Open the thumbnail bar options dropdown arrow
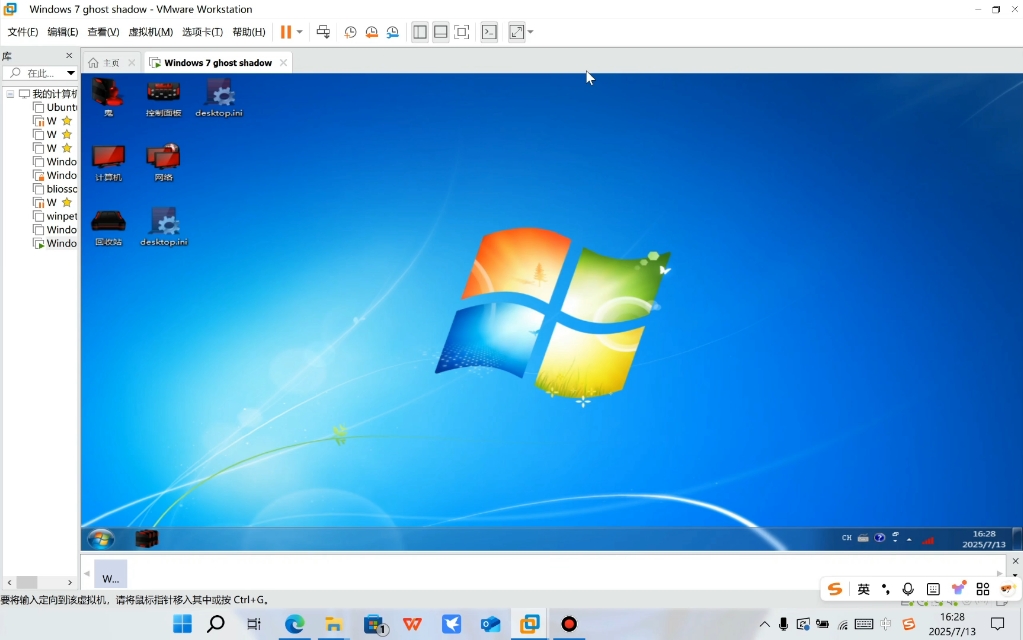Screen dimensions: 1023x640 pyautogui.click(x=1015, y=575)
